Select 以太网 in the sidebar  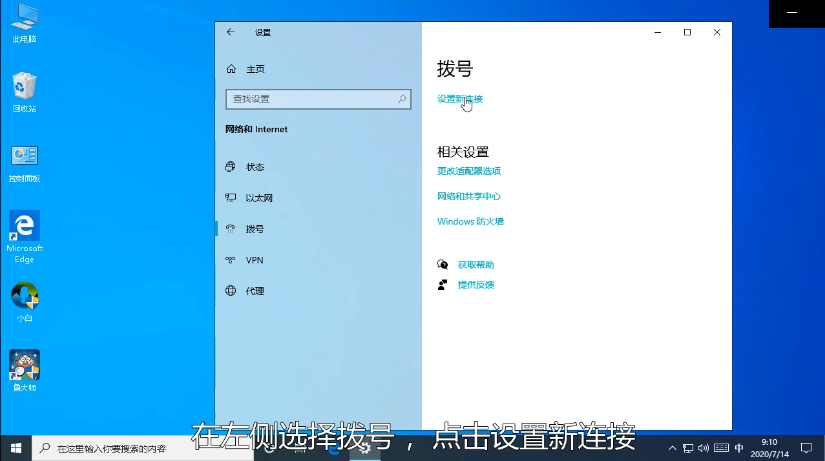[x=259, y=198]
